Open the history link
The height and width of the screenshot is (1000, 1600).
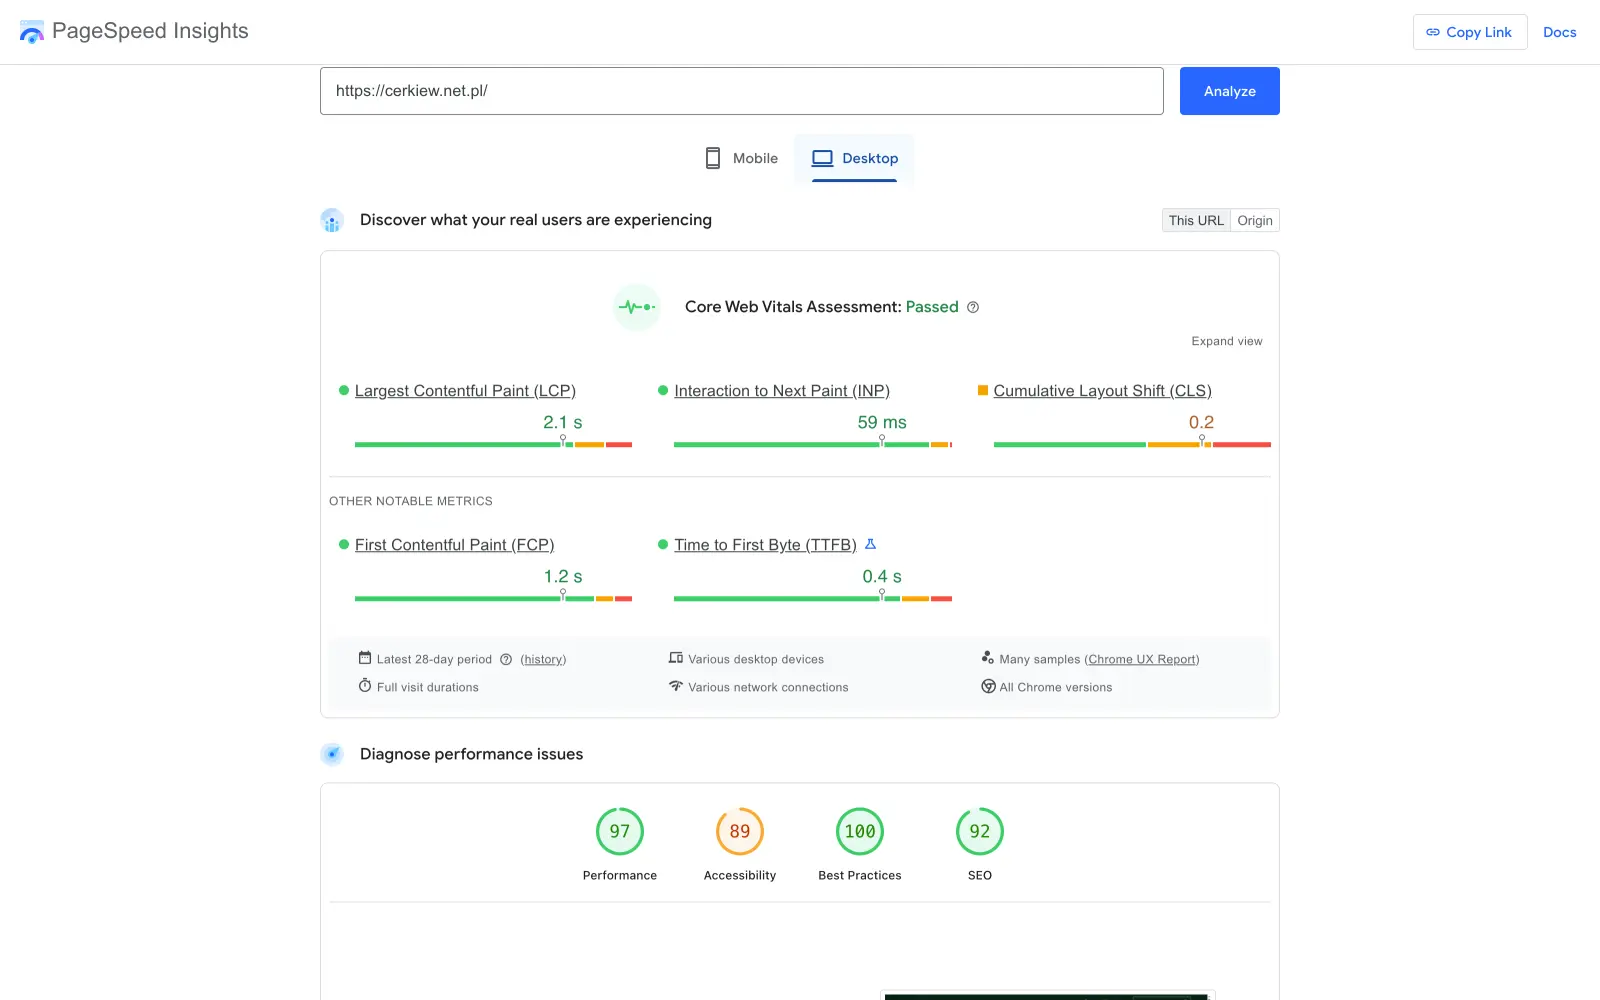tap(543, 659)
